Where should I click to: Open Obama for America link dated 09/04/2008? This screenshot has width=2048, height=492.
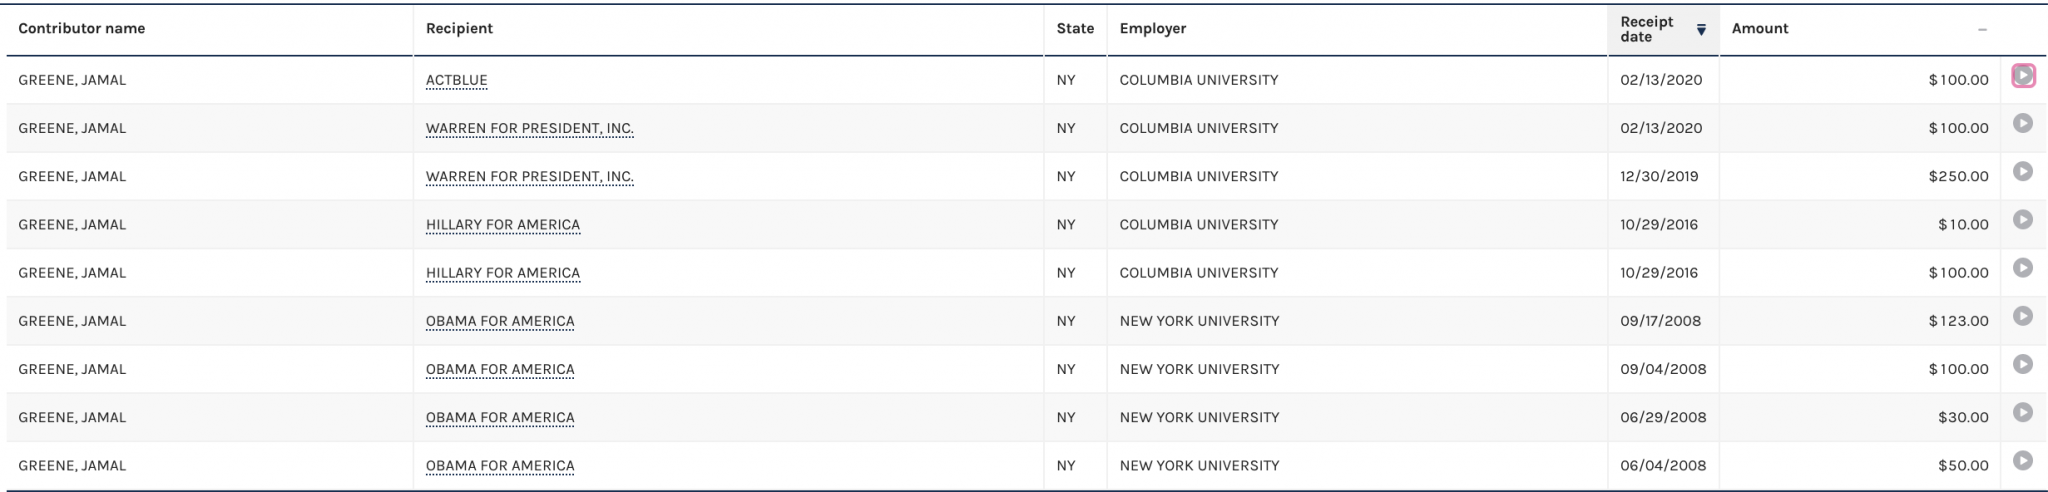499,369
